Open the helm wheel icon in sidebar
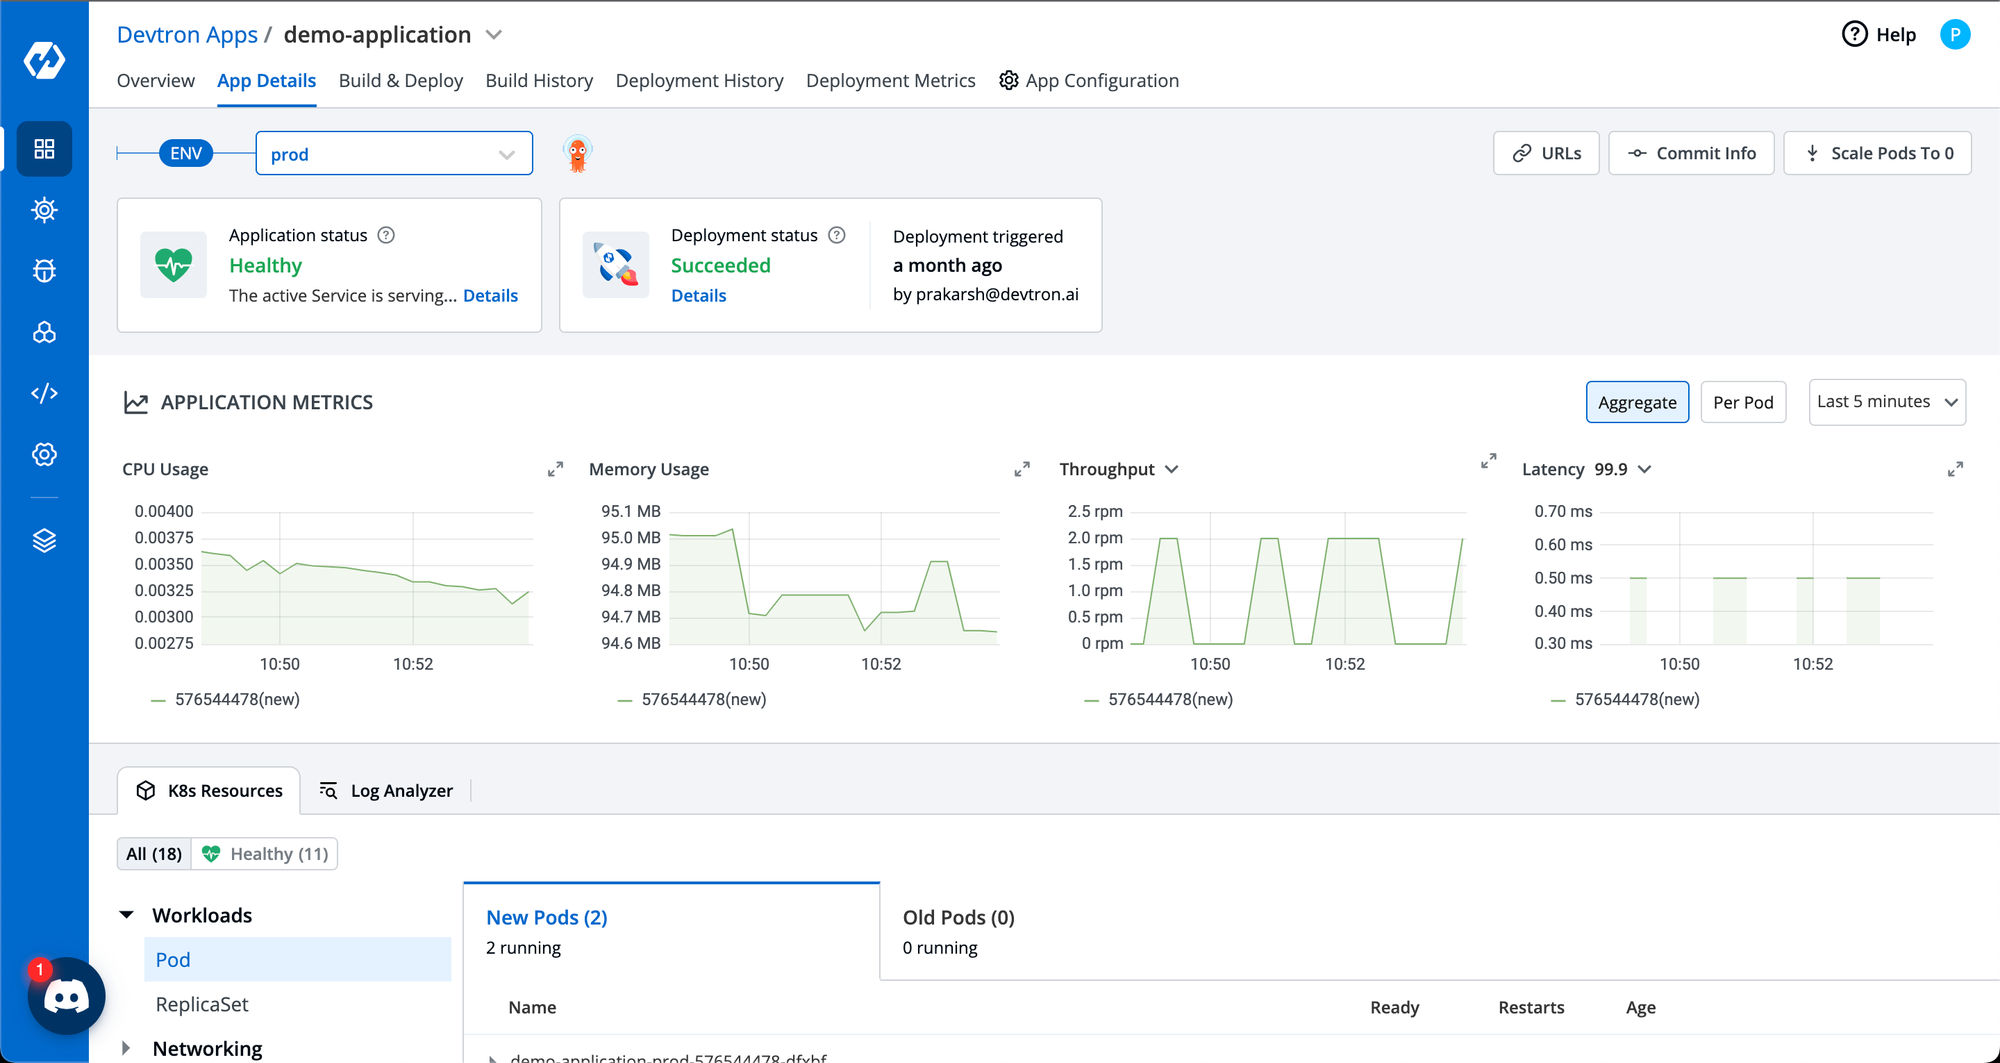Screen dimensions: 2000x1063 (x=44, y=210)
